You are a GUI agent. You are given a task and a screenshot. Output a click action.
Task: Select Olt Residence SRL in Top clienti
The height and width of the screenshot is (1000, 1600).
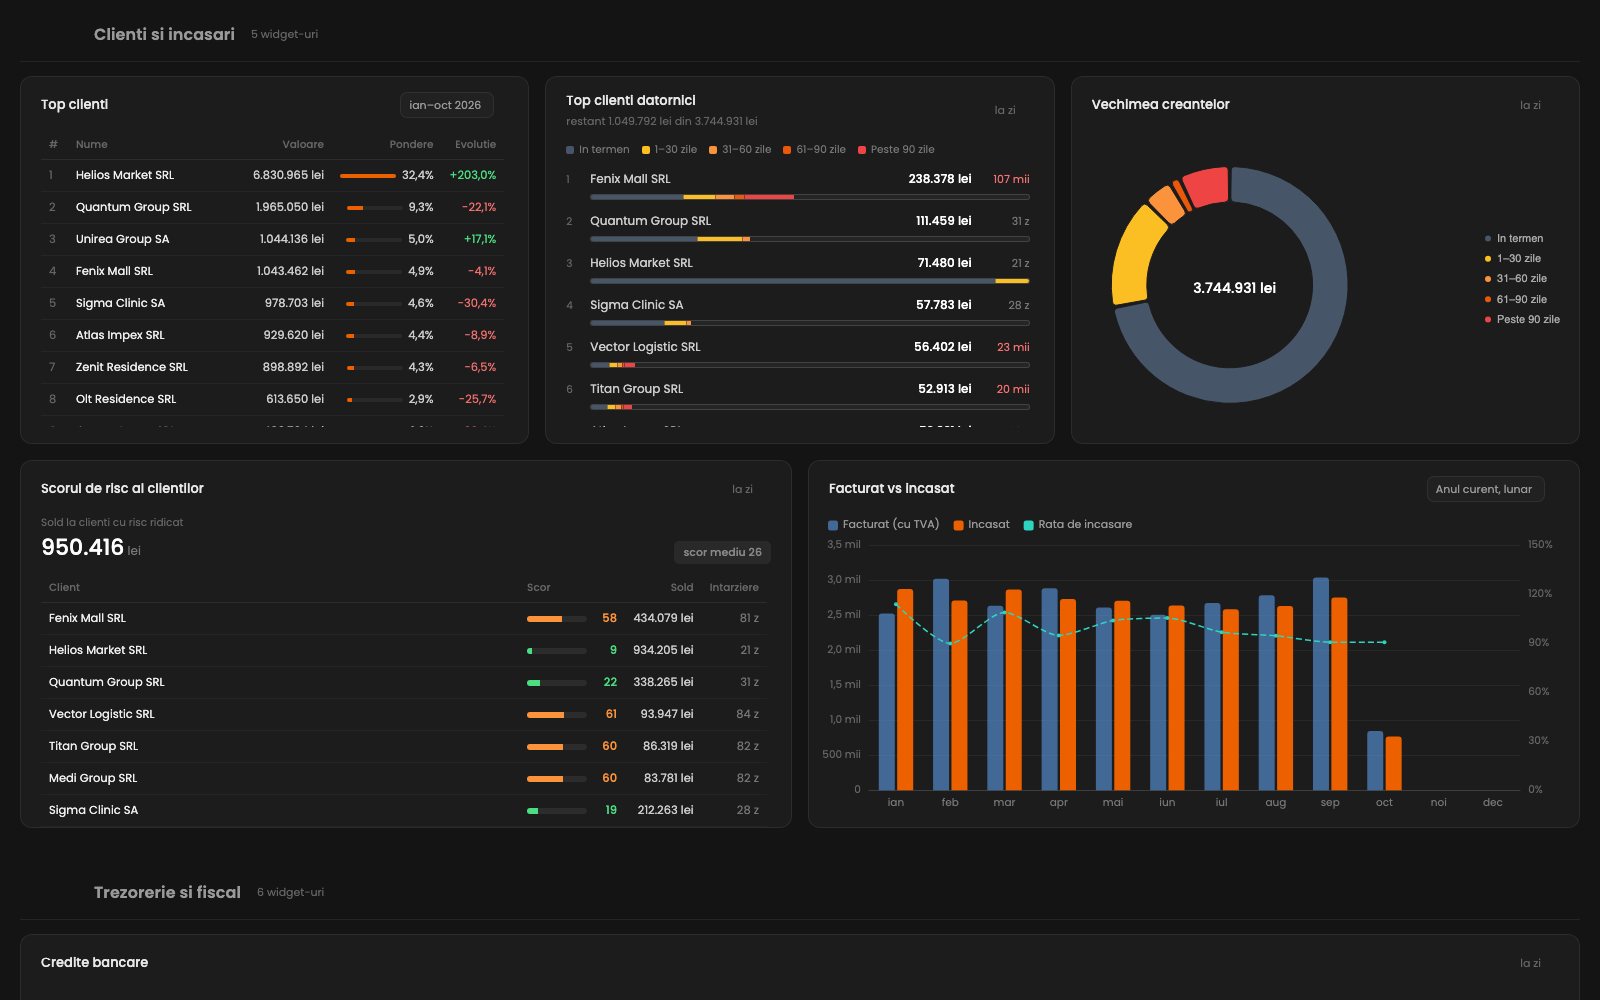click(x=272, y=399)
